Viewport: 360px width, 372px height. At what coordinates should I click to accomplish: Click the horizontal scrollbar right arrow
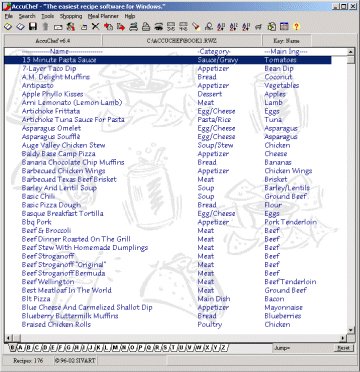[x=344, y=338]
